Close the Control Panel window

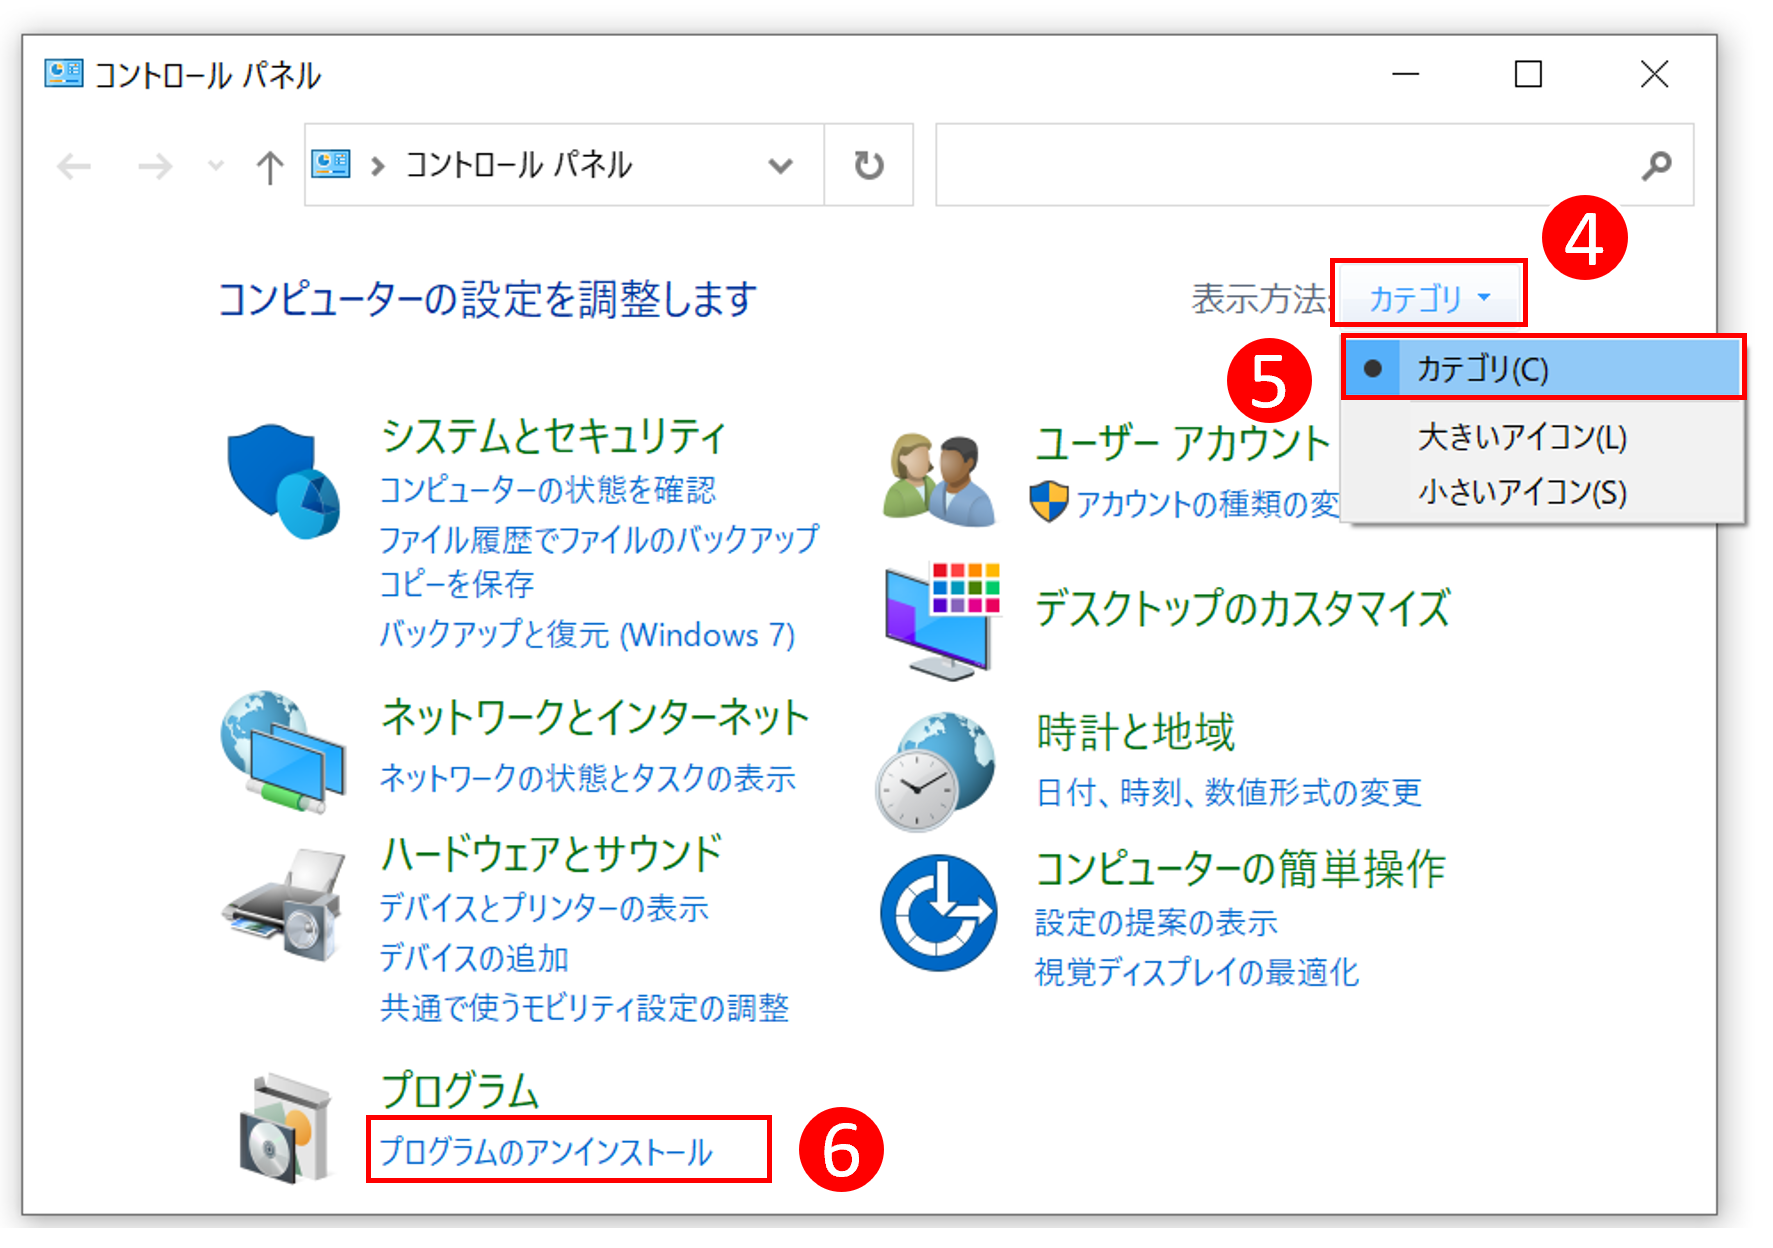tap(1654, 74)
